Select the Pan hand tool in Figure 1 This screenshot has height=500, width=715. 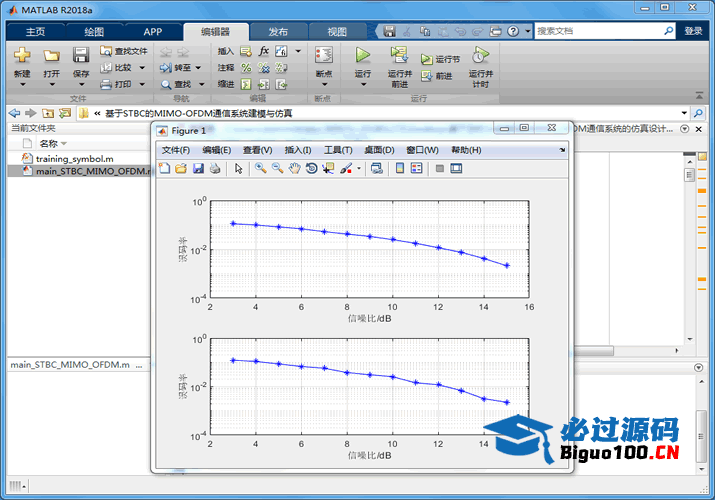tap(295, 168)
